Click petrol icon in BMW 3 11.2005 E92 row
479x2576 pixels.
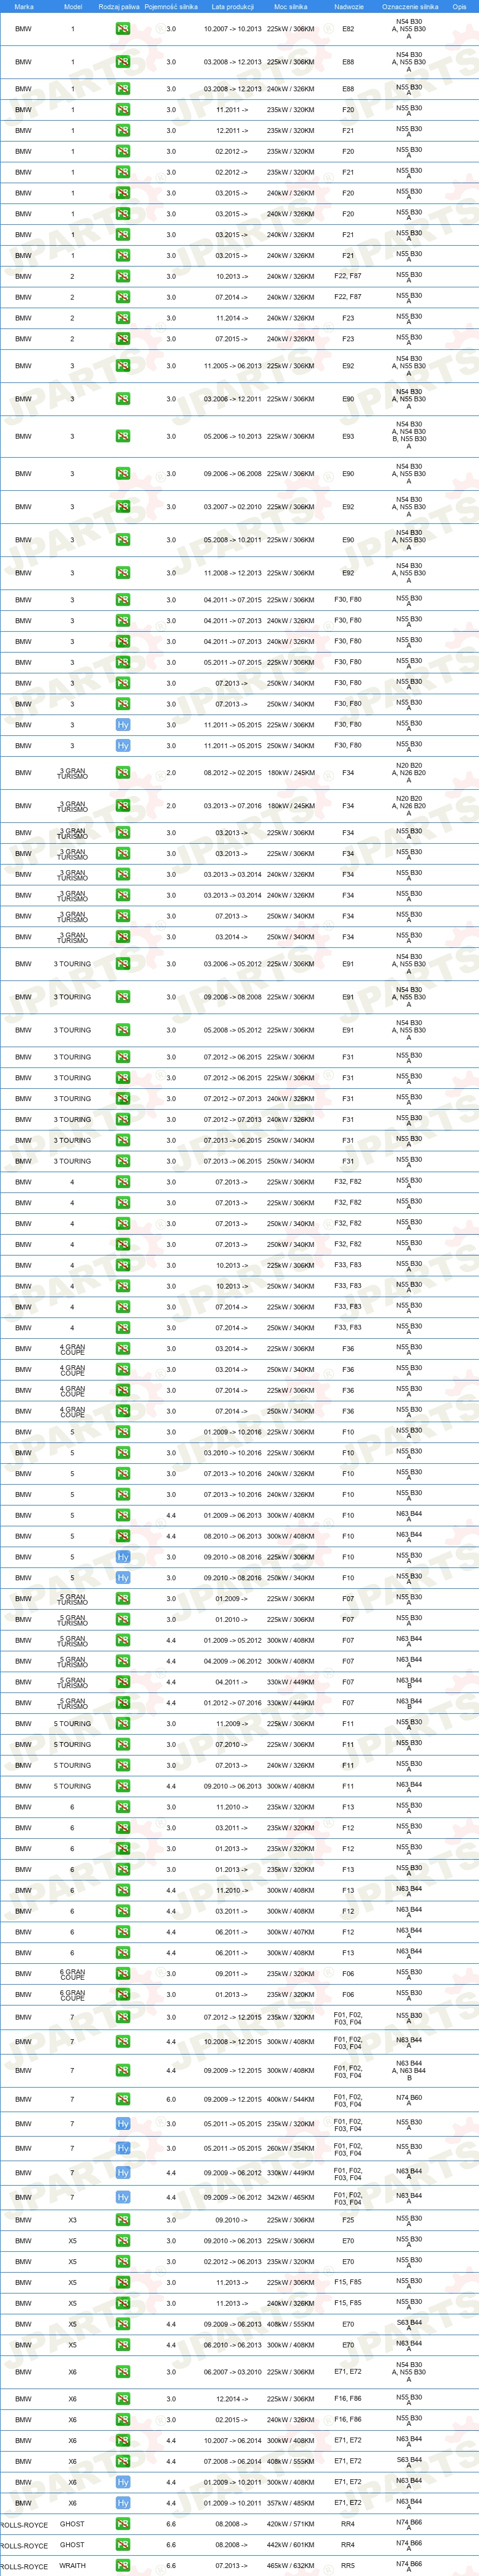pyautogui.click(x=122, y=366)
